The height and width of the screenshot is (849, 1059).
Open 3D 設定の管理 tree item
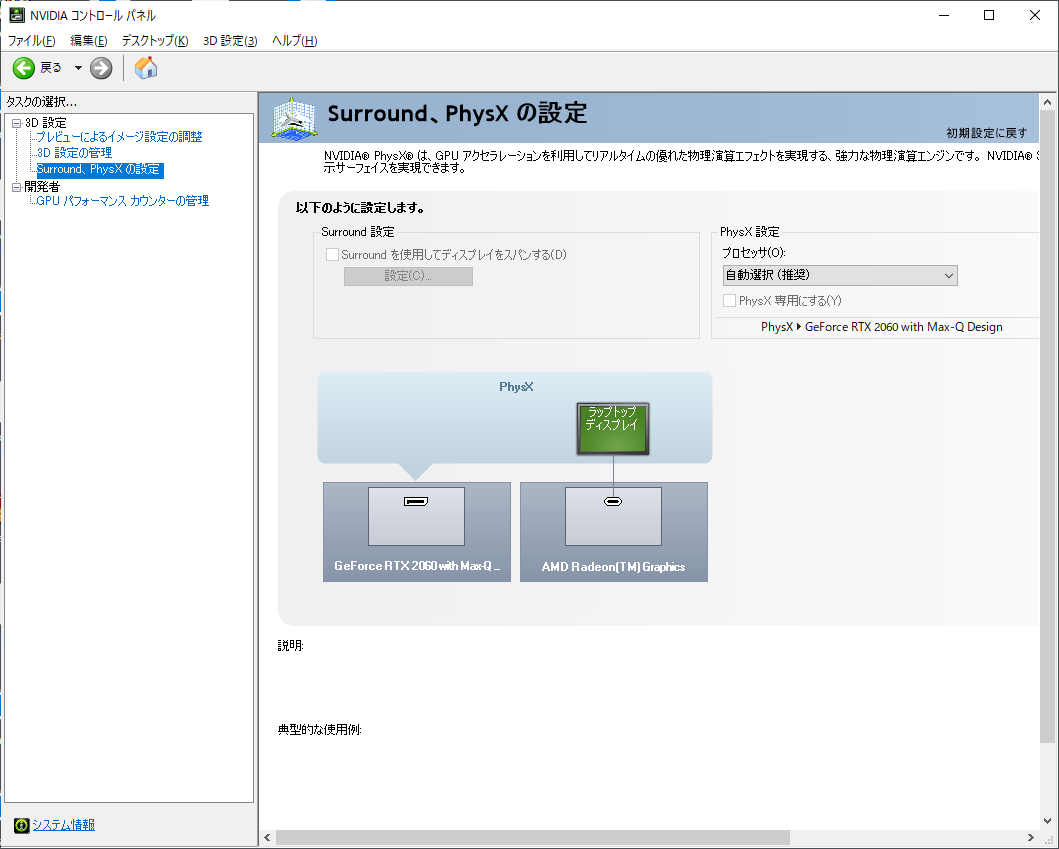point(74,153)
